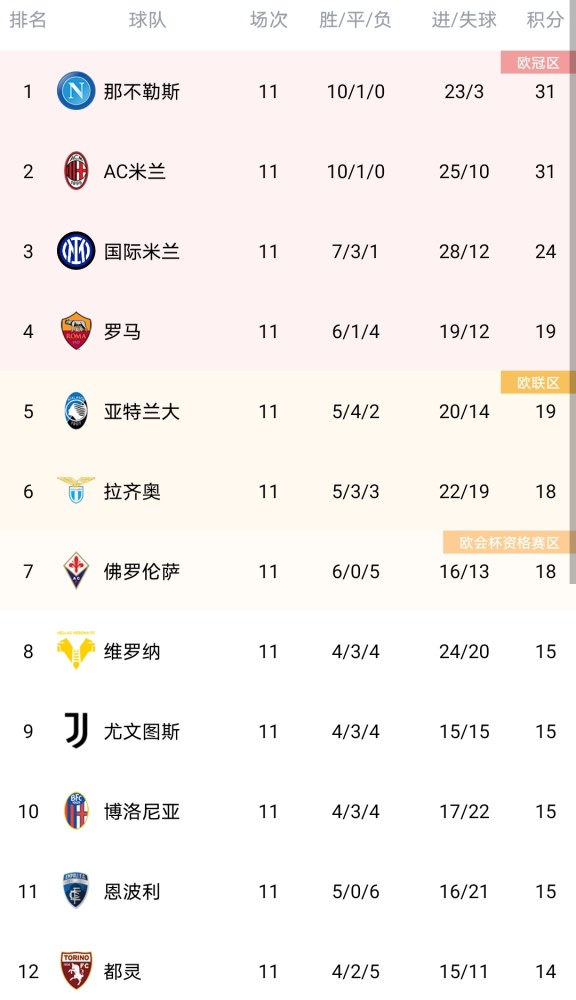Viewport: 576px width, 1000px height.
Task: Click the Napoli club logo
Action: (x=76, y=91)
